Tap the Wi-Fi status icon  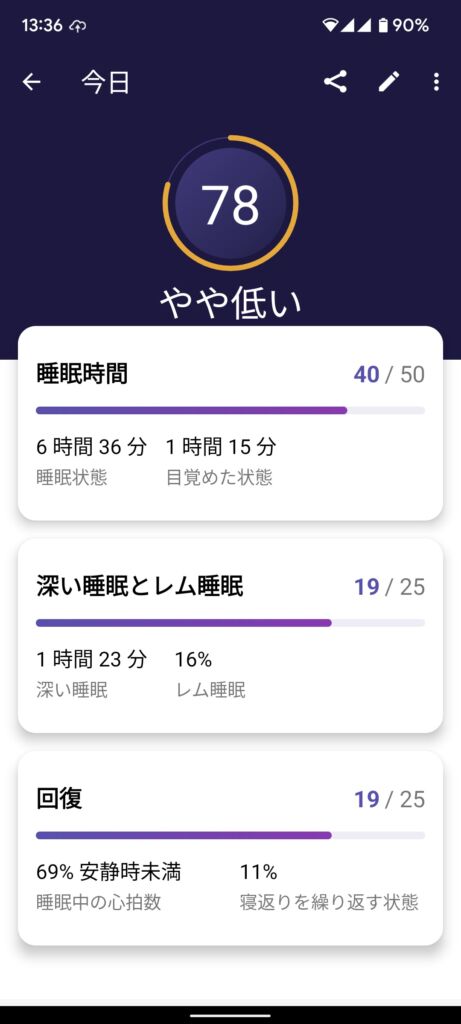click(330, 25)
